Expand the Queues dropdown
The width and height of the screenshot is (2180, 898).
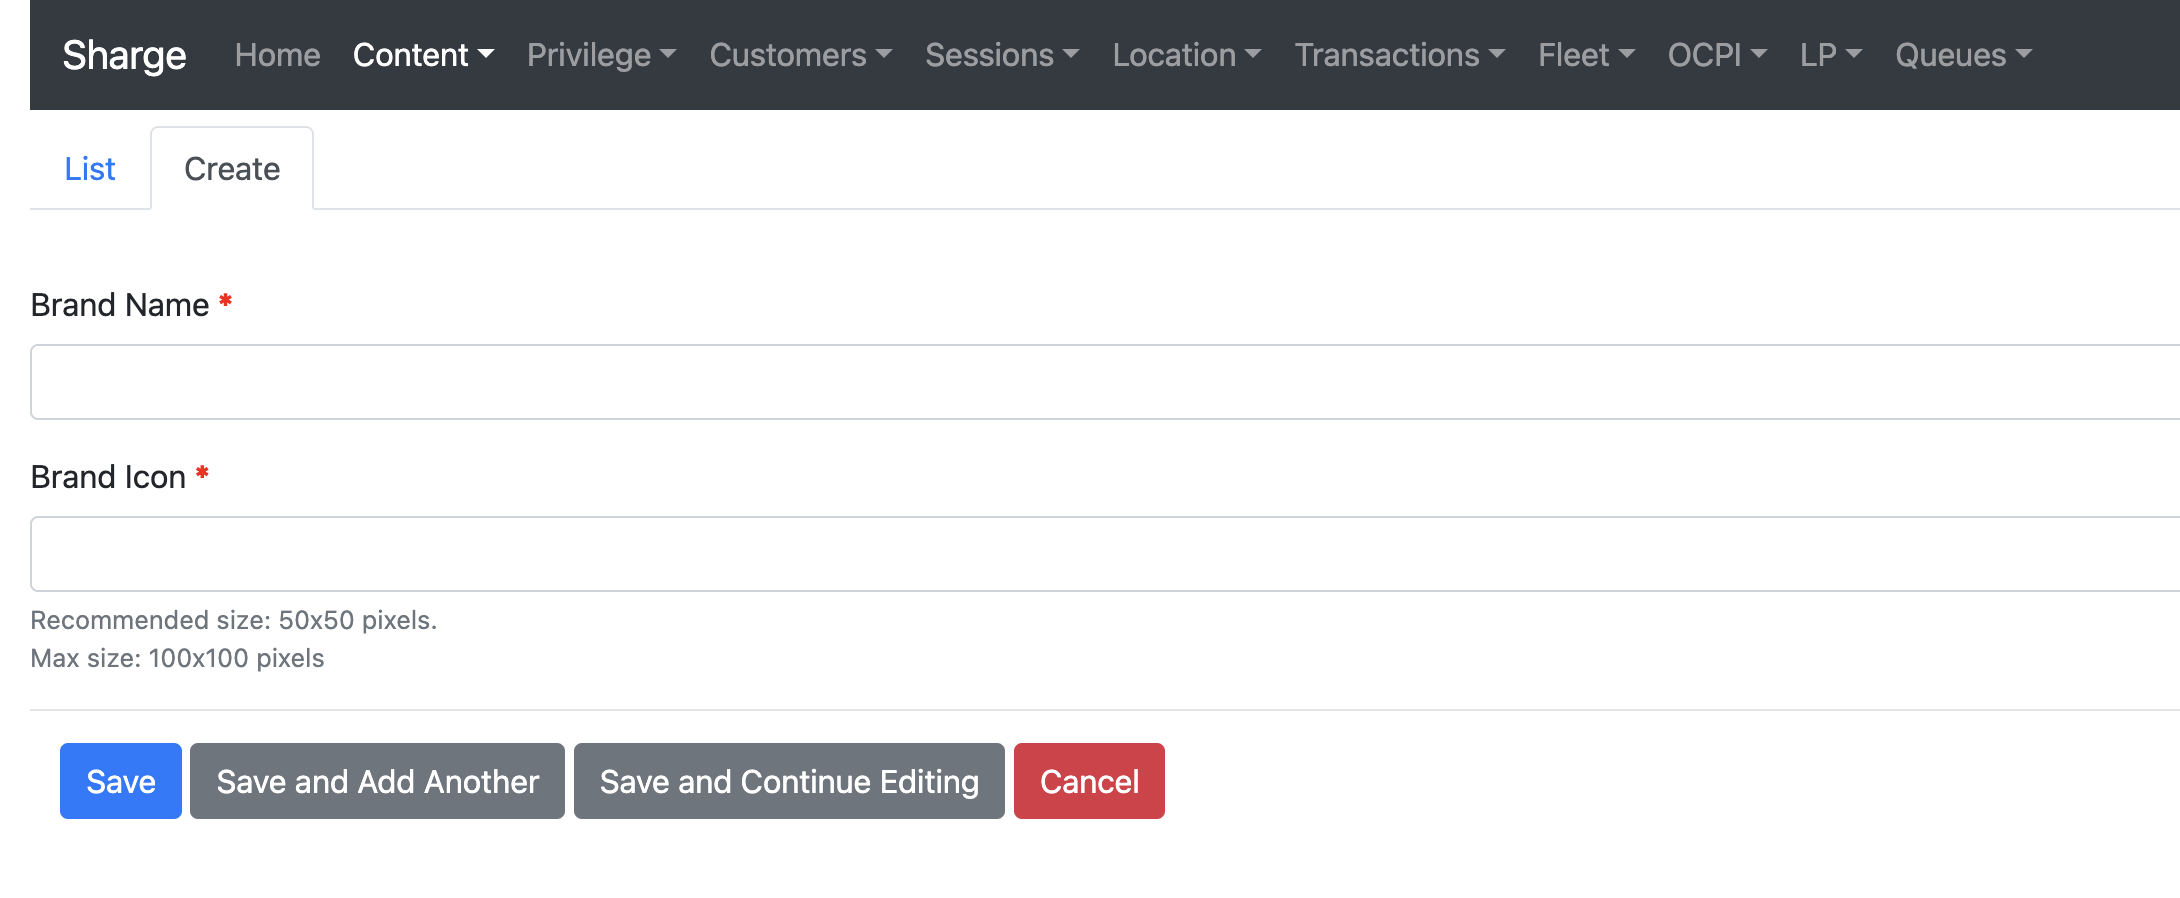(1963, 55)
